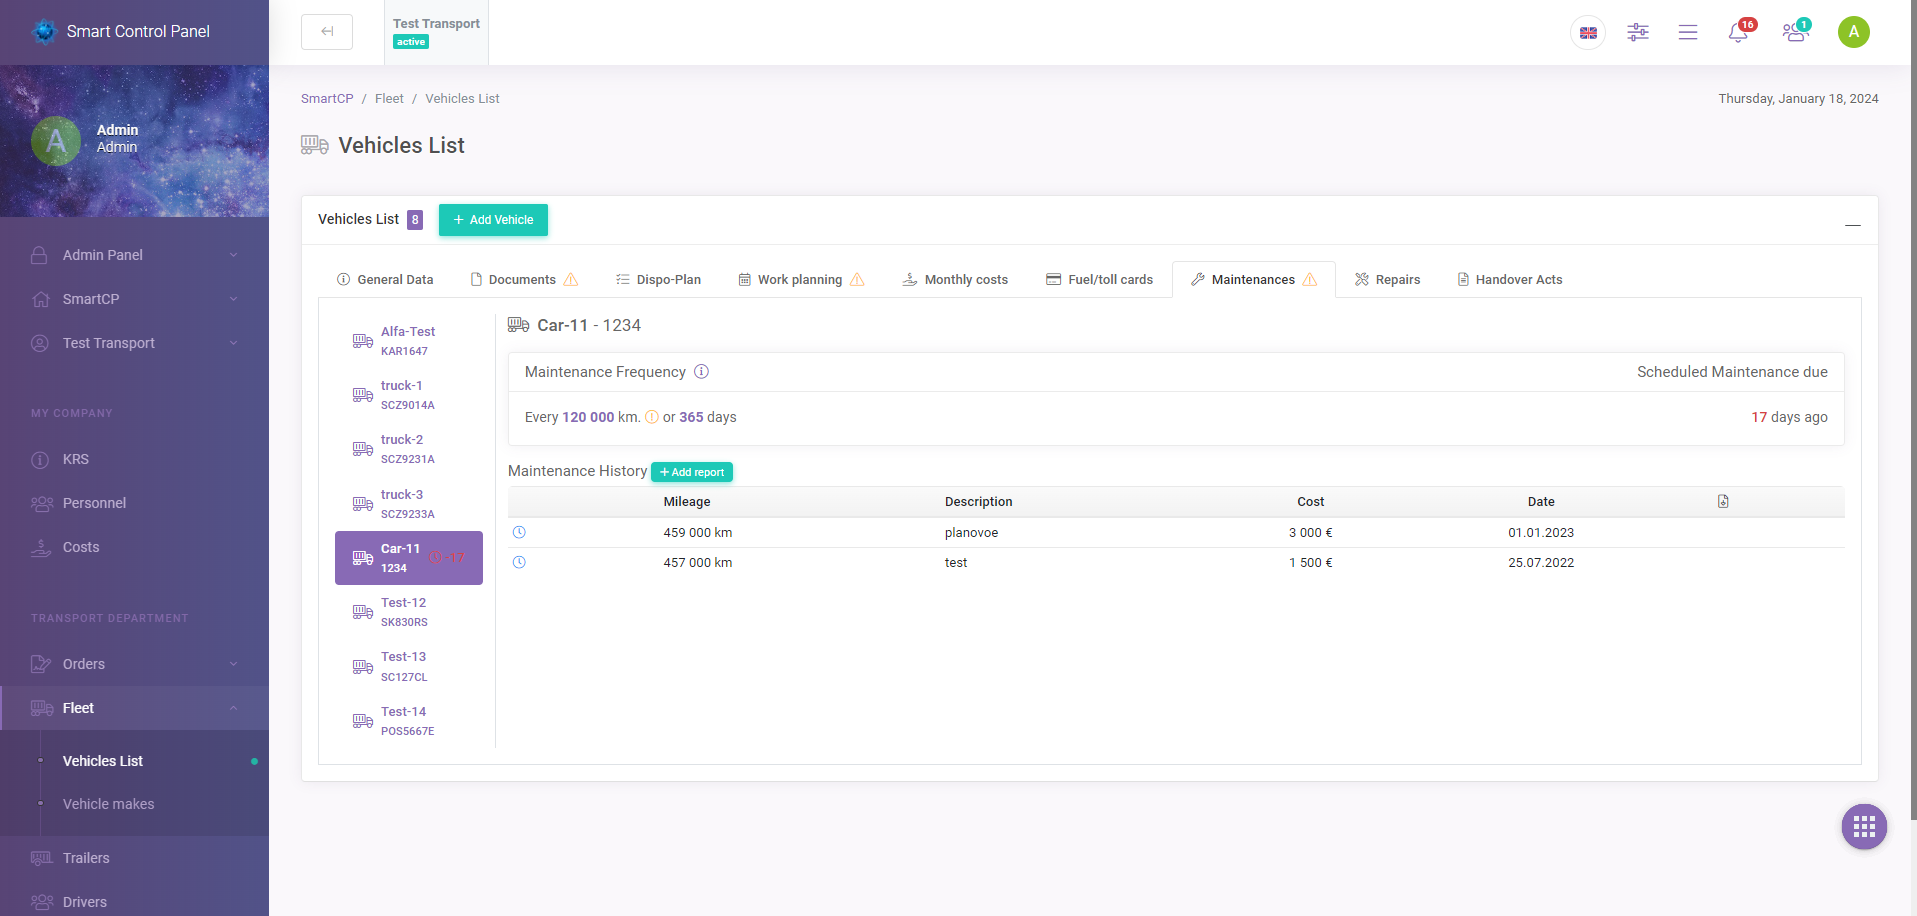This screenshot has height=916, width=1917.
Task: Open the notifications bell showing 16 alerts
Action: [x=1738, y=32]
